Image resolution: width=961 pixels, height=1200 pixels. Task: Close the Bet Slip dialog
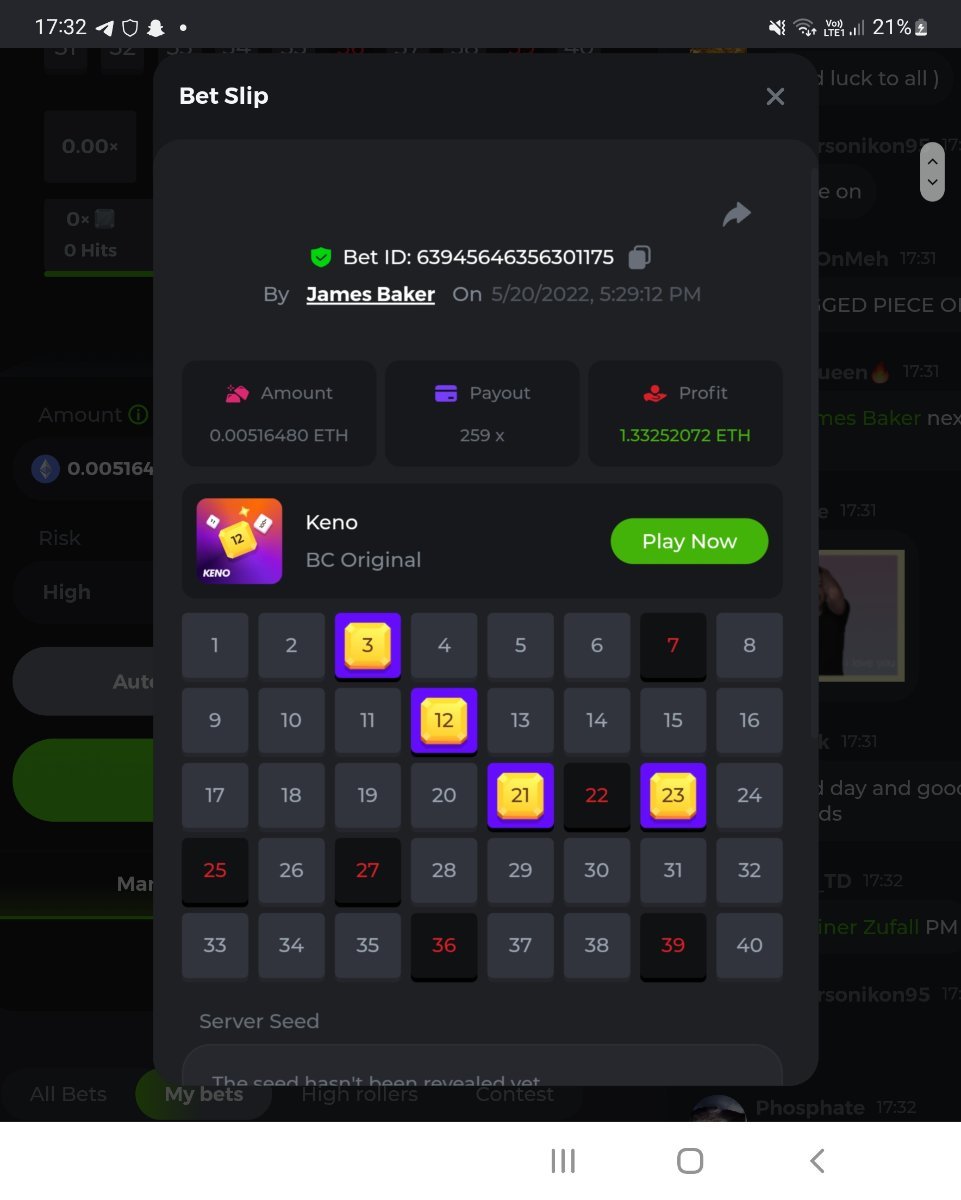775,96
